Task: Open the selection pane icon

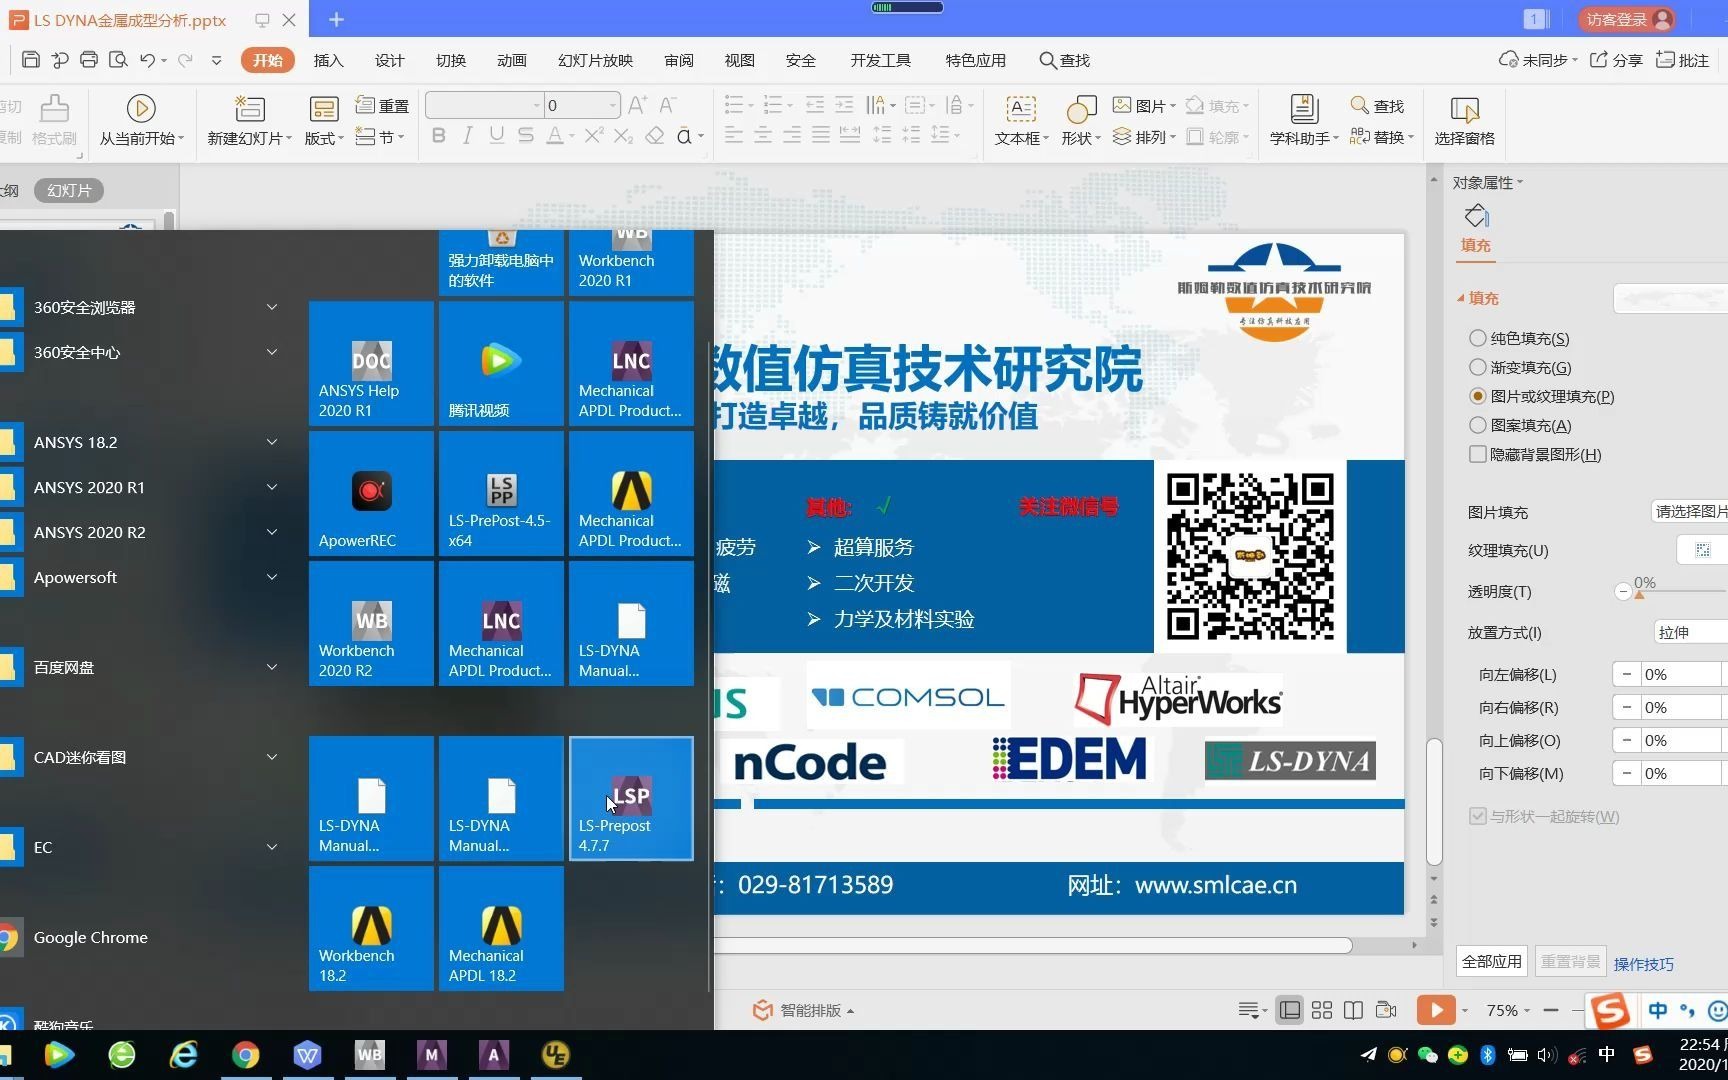Action: click(1464, 108)
